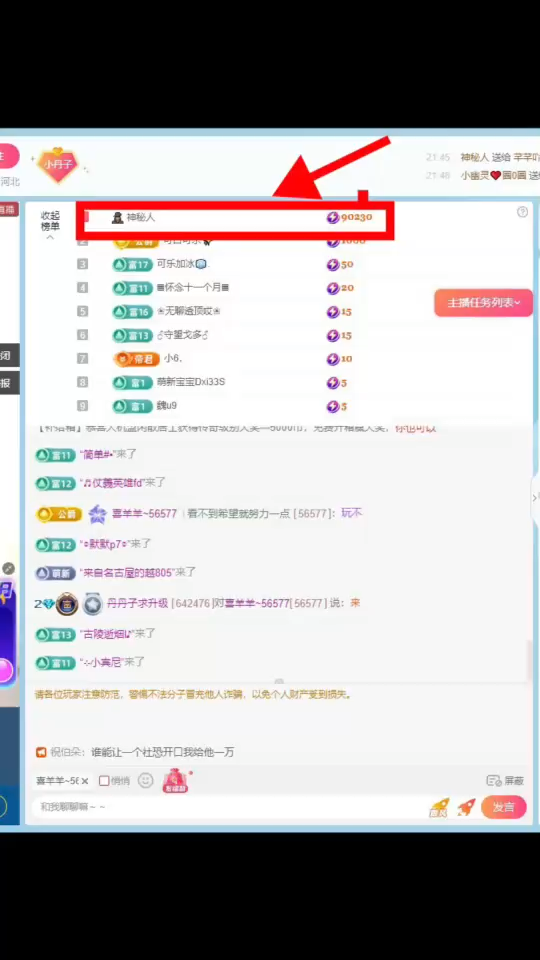The image size is (540, 960).
Task: Click the 神秘人 gift ticker at 21:45
Action: (x=483, y=157)
